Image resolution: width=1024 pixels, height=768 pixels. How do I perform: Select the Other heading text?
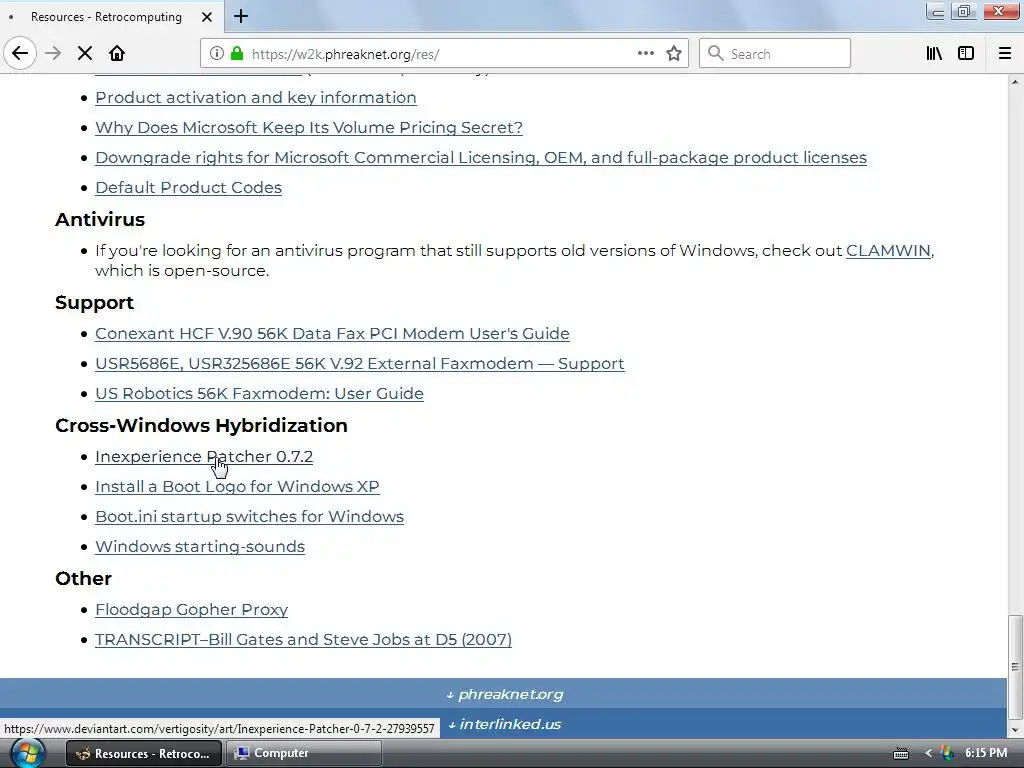click(83, 579)
